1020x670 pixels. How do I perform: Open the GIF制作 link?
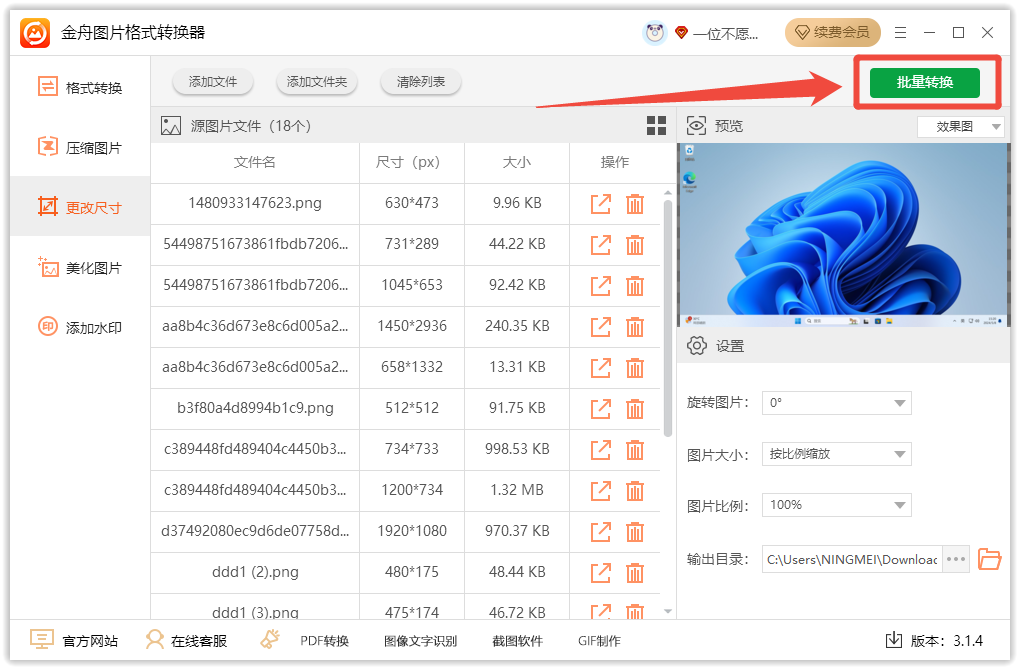pyautogui.click(x=598, y=641)
